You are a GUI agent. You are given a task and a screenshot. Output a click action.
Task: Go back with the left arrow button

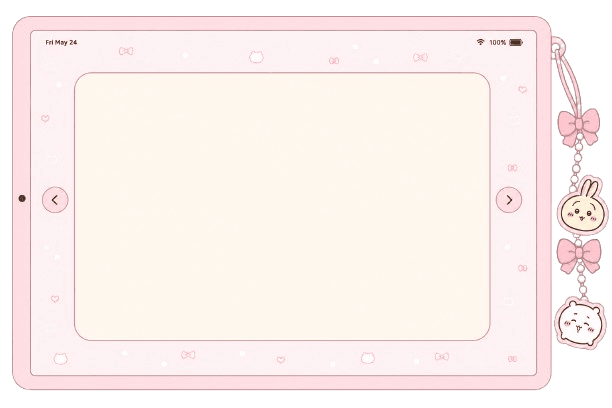tap(55, 200)
